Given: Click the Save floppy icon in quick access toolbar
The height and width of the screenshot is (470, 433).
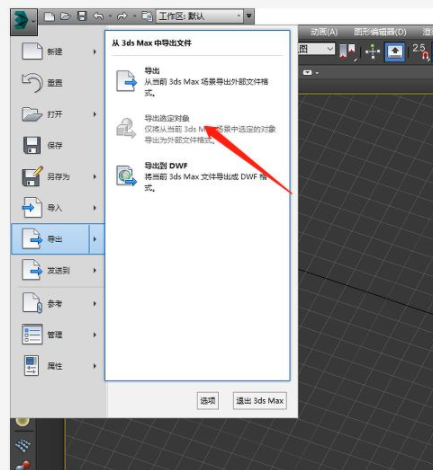Looking at the screenshot, I should [82, 16].
